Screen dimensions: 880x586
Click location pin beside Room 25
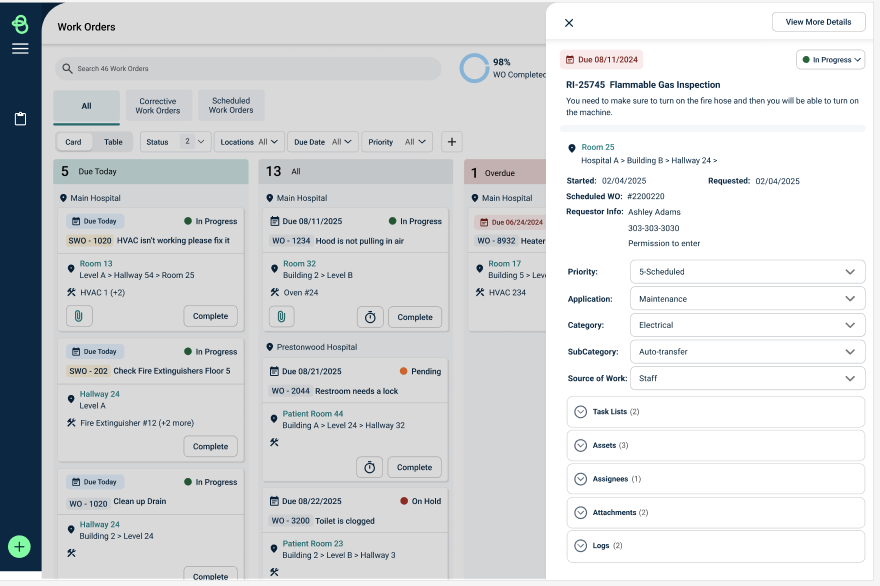click(x=572, y=148)
